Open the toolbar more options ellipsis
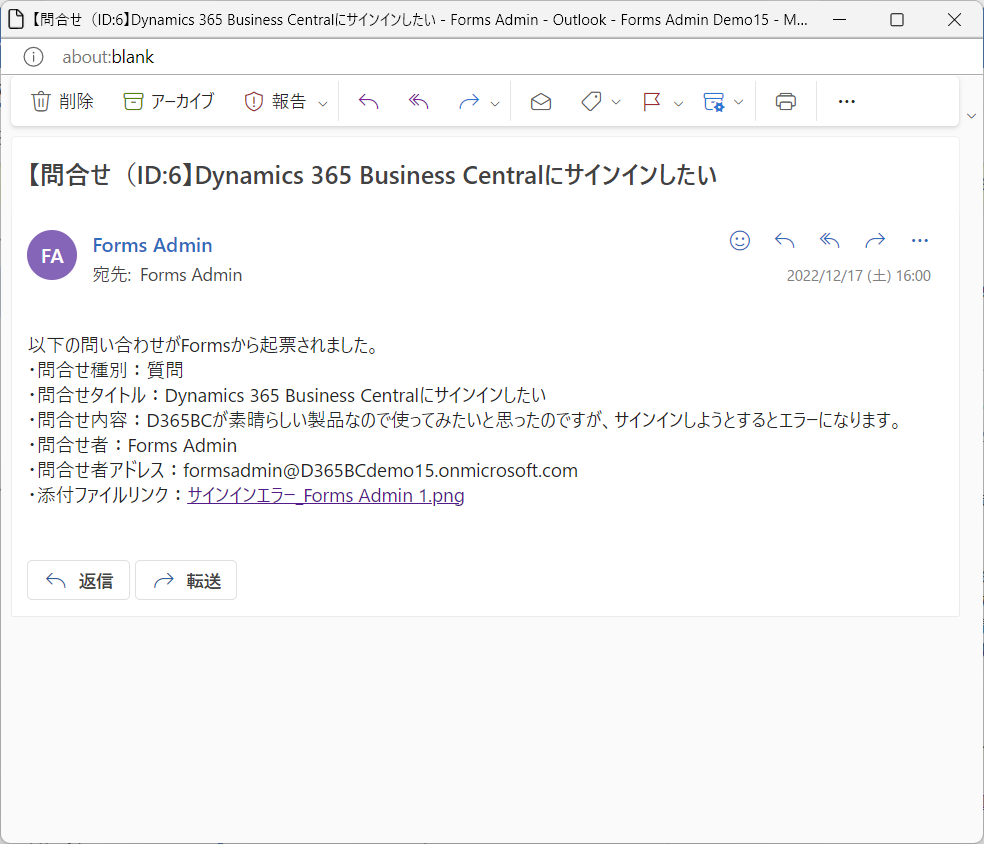 tap(847, 102)
